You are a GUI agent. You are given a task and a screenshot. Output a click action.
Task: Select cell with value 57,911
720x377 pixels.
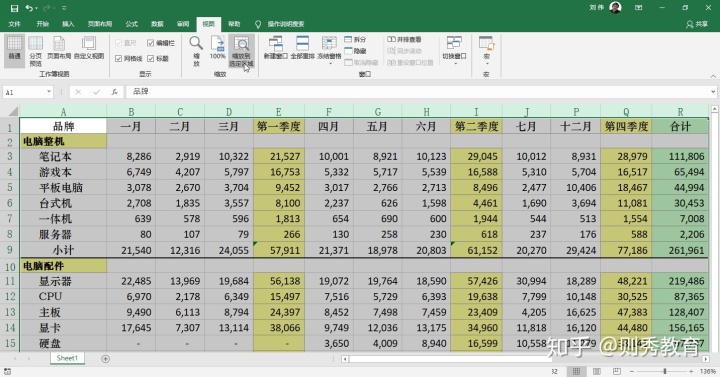279,250
